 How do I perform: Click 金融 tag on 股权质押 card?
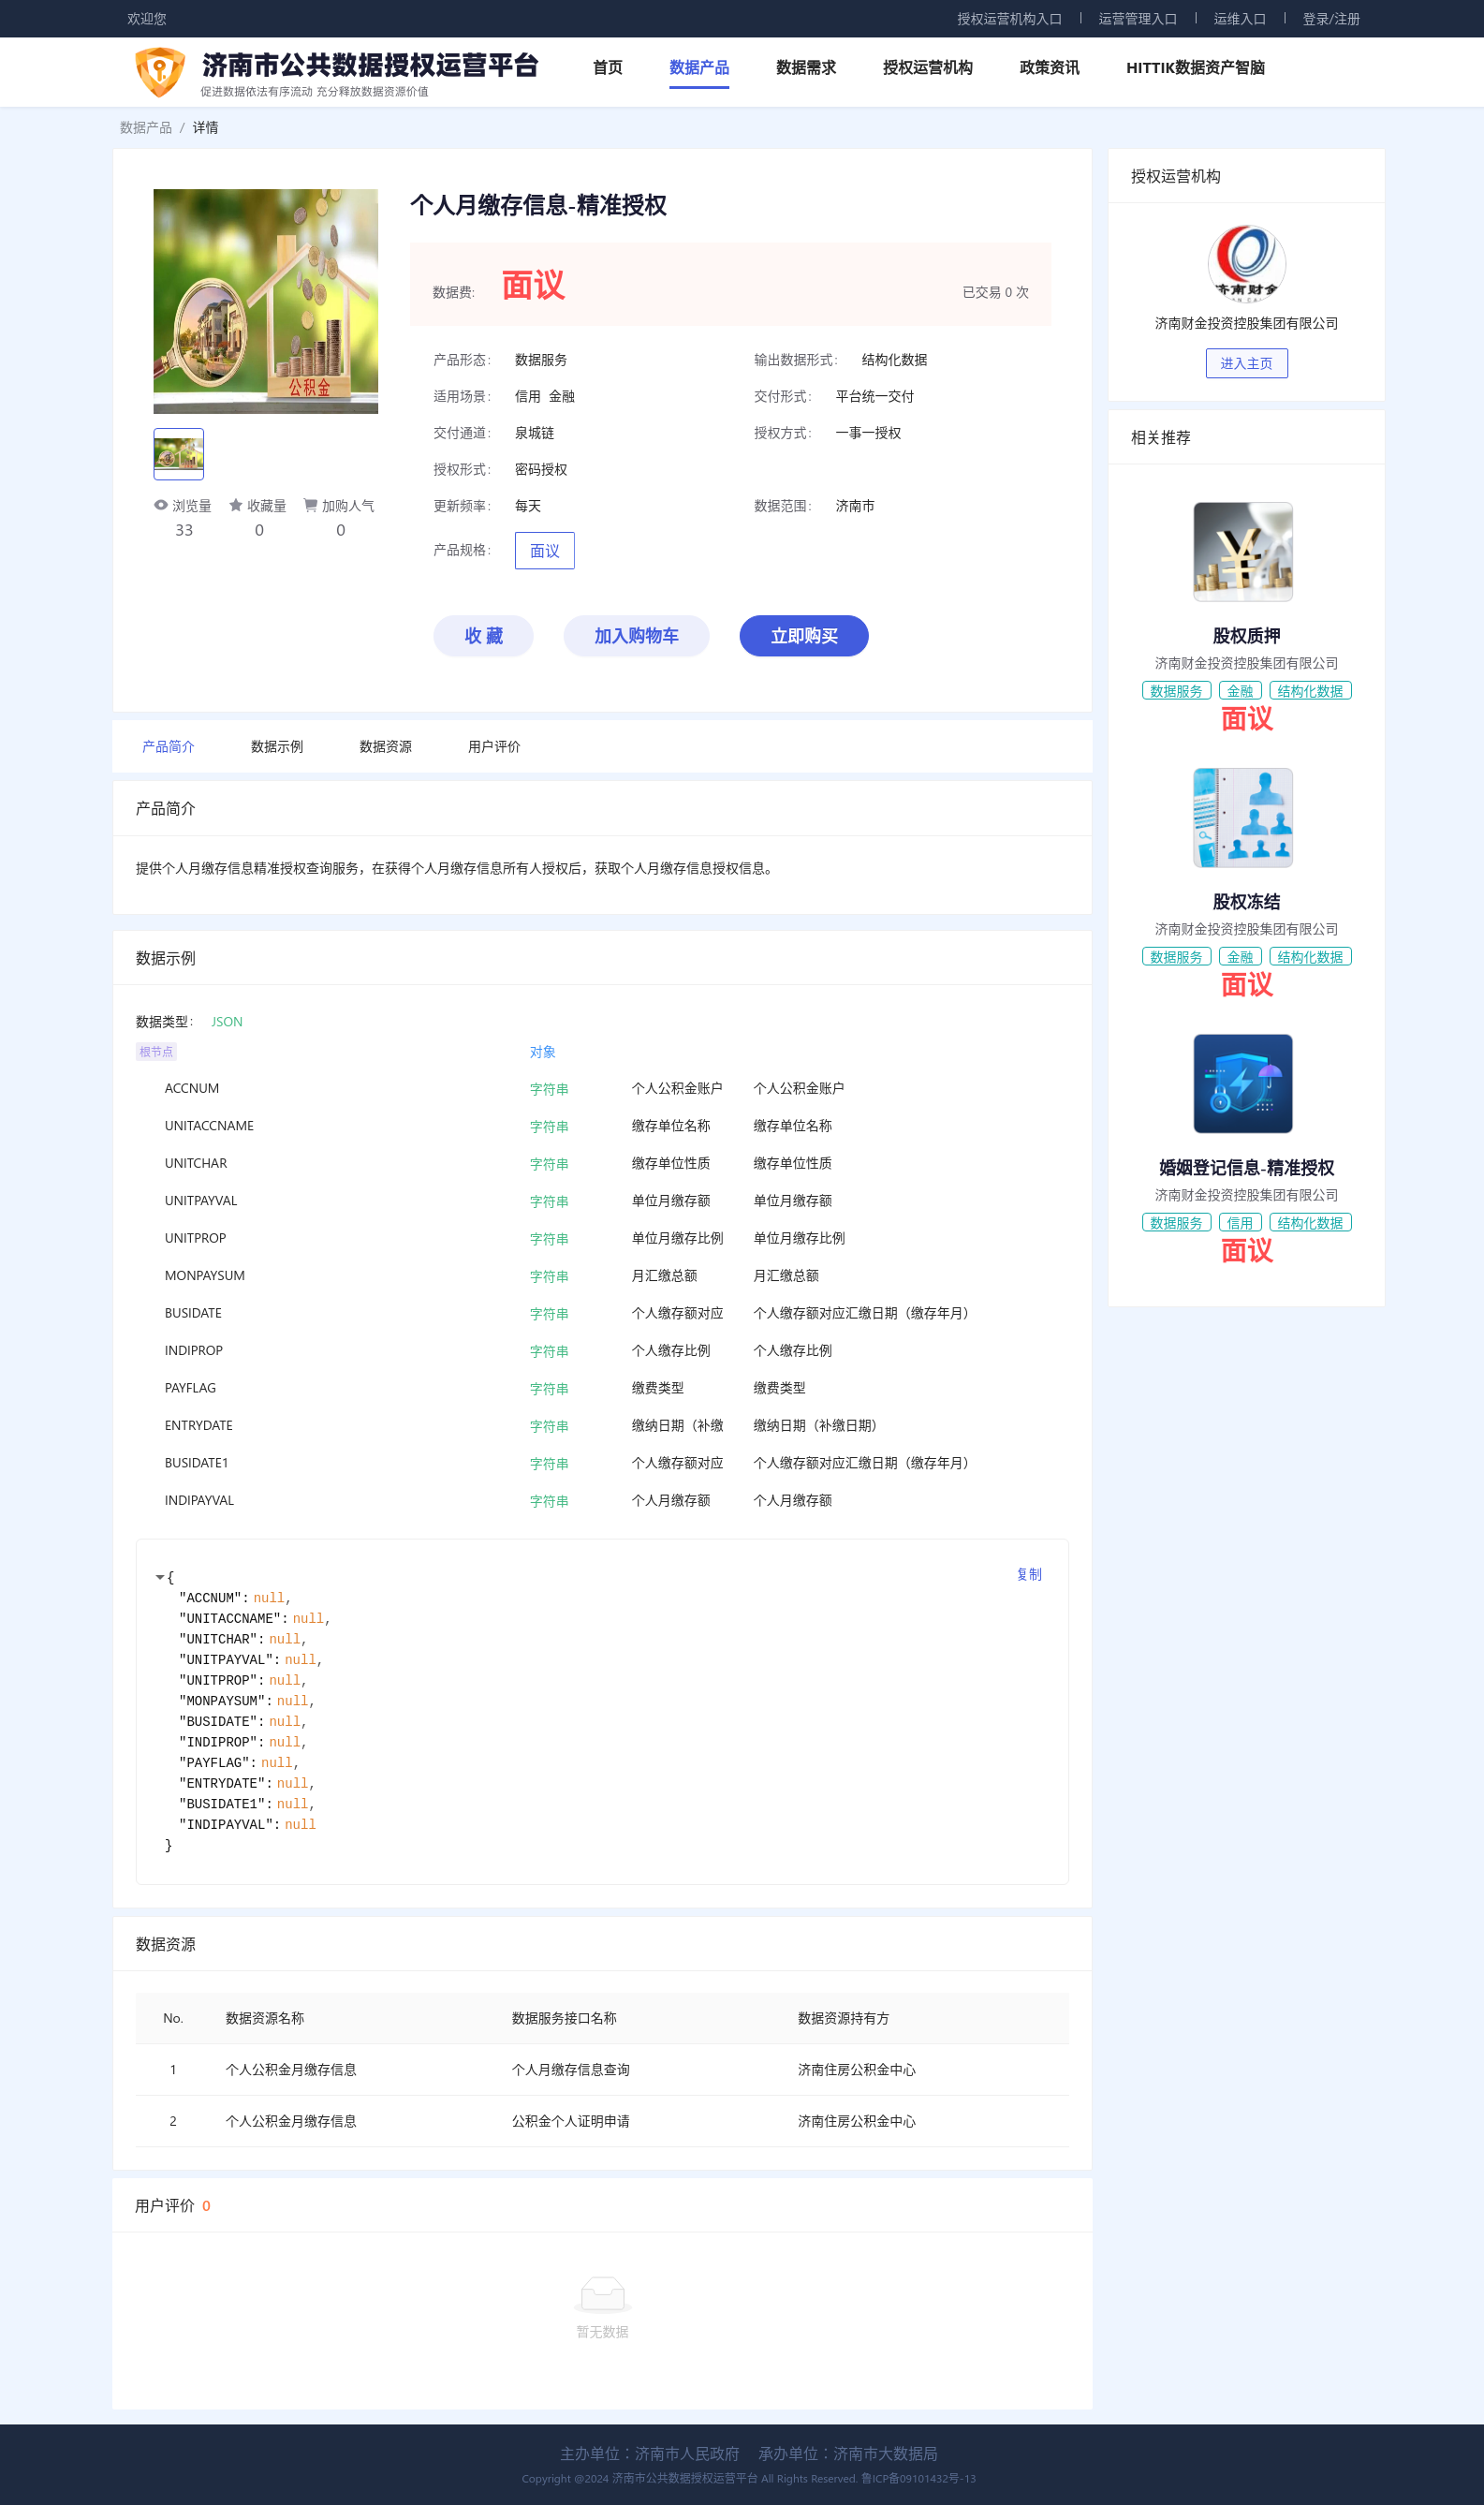tap(1240, 691)
